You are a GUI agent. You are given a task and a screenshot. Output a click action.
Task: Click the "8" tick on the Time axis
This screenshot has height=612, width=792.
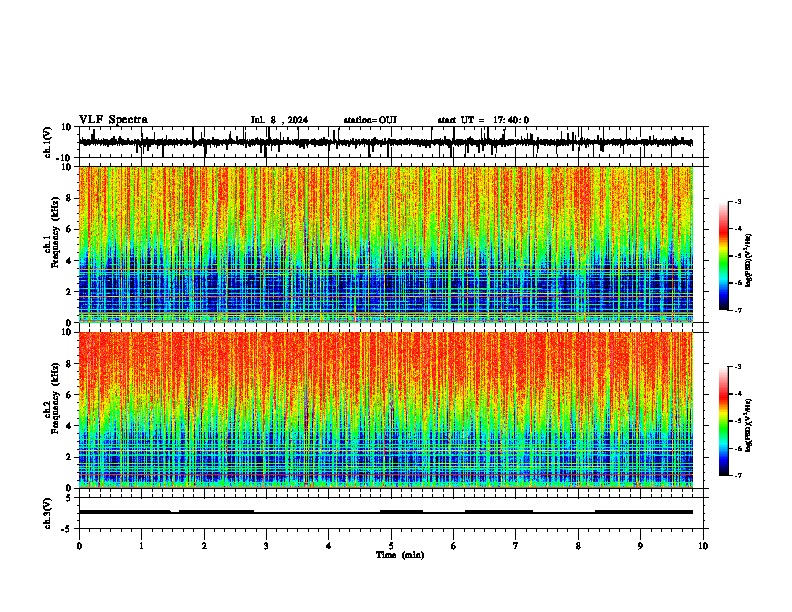coord(578,546)
